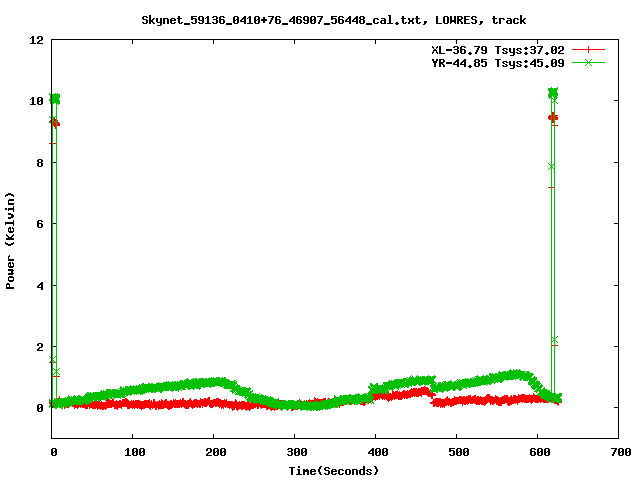Click the x-axis tick label 700
The width and height of the screenshot is (640, 480).
(x=621, y=452)
